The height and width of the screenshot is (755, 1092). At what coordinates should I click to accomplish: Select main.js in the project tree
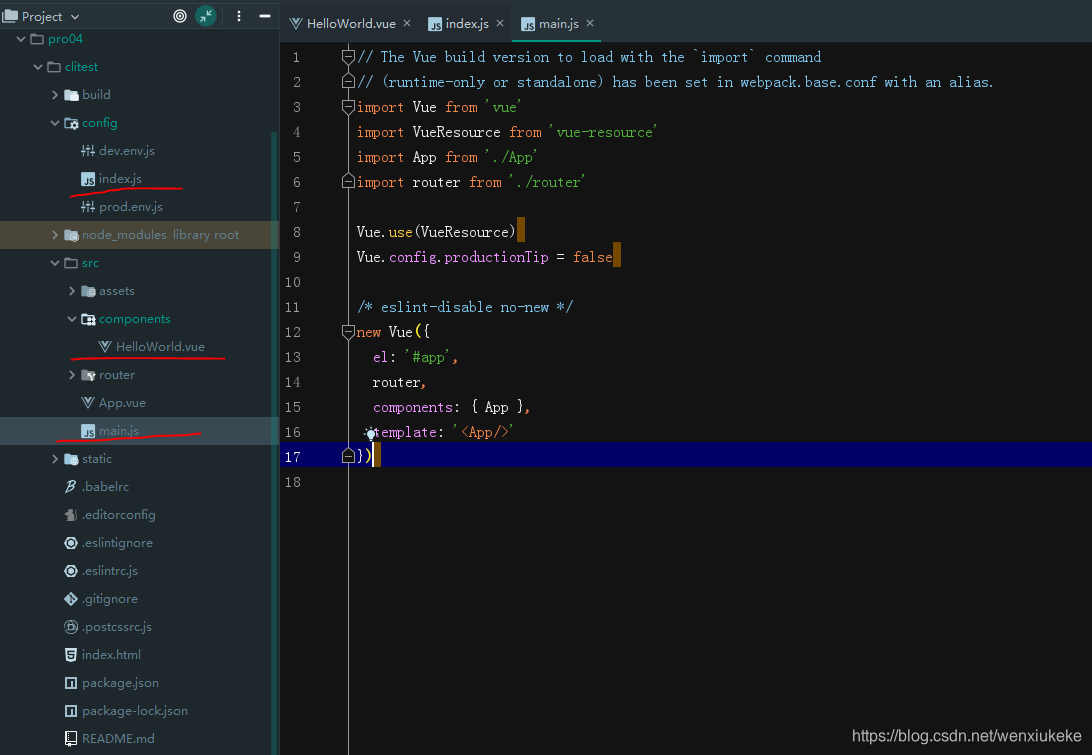tap(118, 430)
